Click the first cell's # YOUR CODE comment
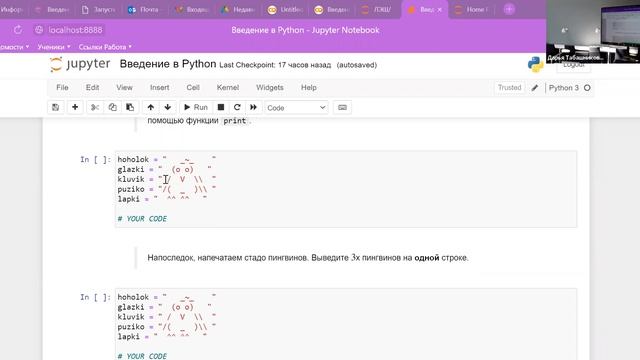The image size is (640, 360). (x=142, y=219)
